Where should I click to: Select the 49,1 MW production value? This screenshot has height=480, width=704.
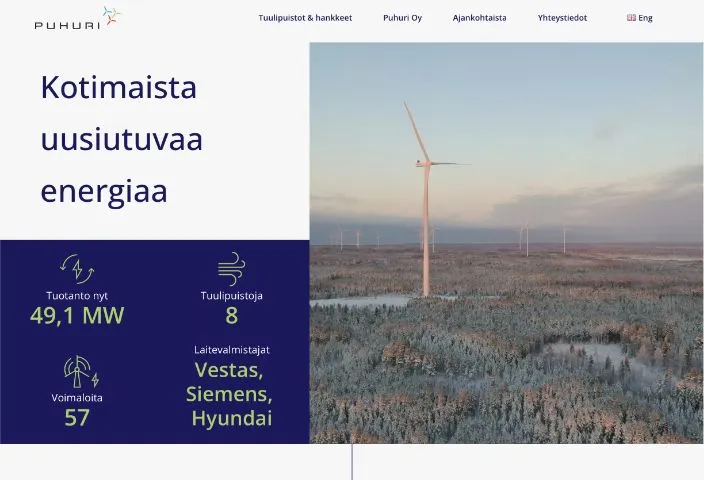77,315
